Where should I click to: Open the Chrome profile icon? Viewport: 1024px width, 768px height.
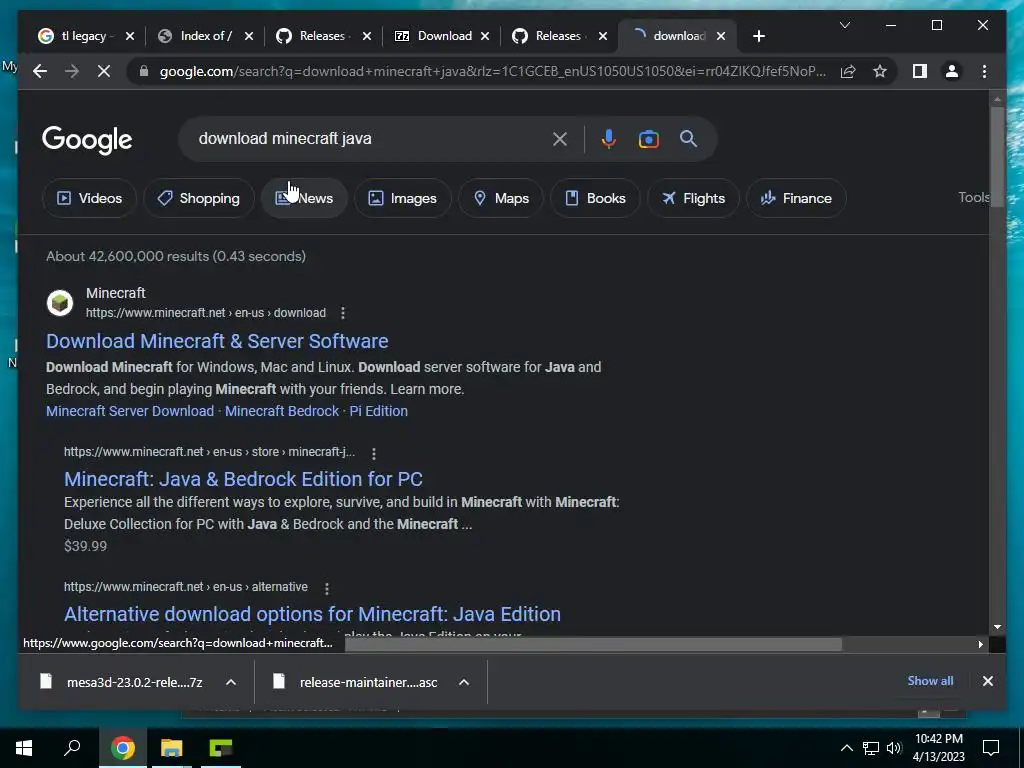click(x=952, y=71)
